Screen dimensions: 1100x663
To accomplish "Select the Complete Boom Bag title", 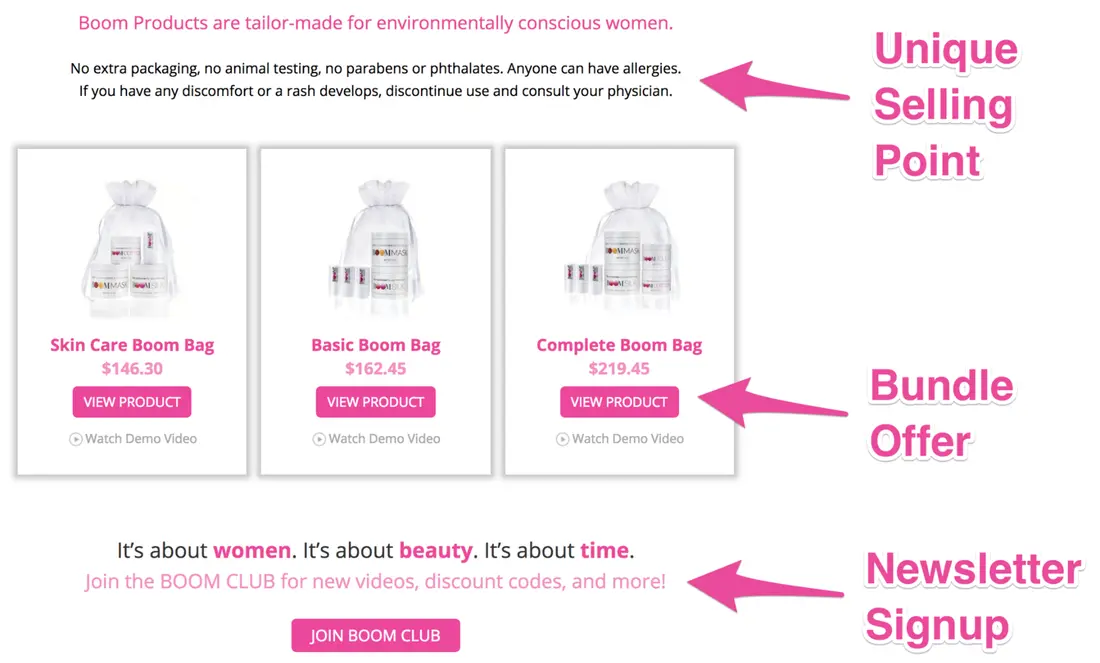I will coord(619,345).
